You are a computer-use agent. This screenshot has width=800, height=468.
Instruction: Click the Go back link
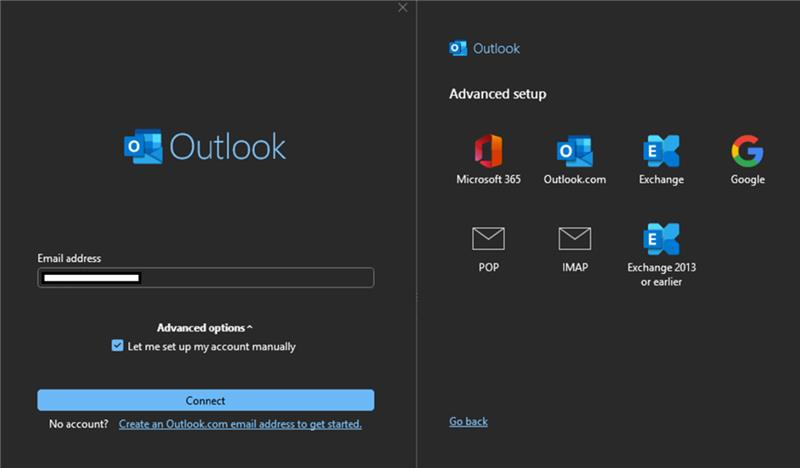[x=468, y=422]
